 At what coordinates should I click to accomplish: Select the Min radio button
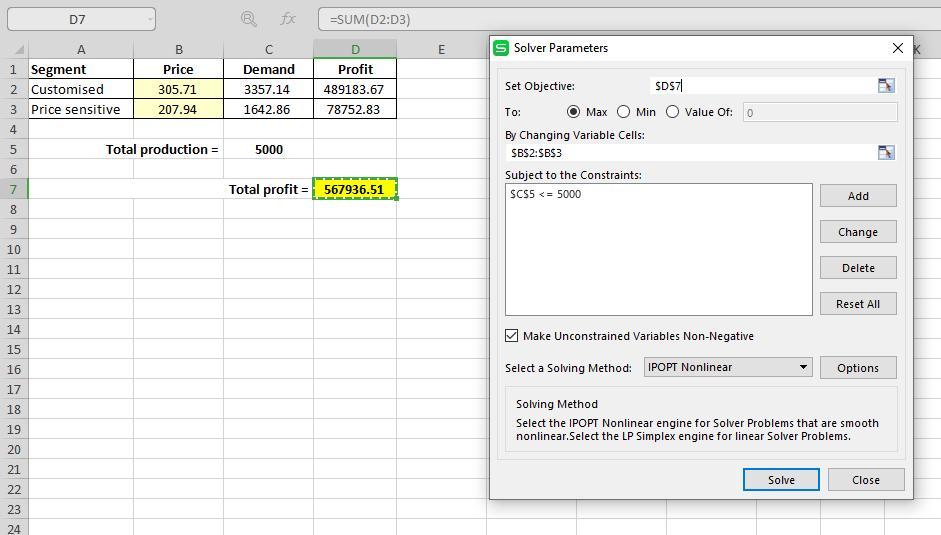point(624,112)
